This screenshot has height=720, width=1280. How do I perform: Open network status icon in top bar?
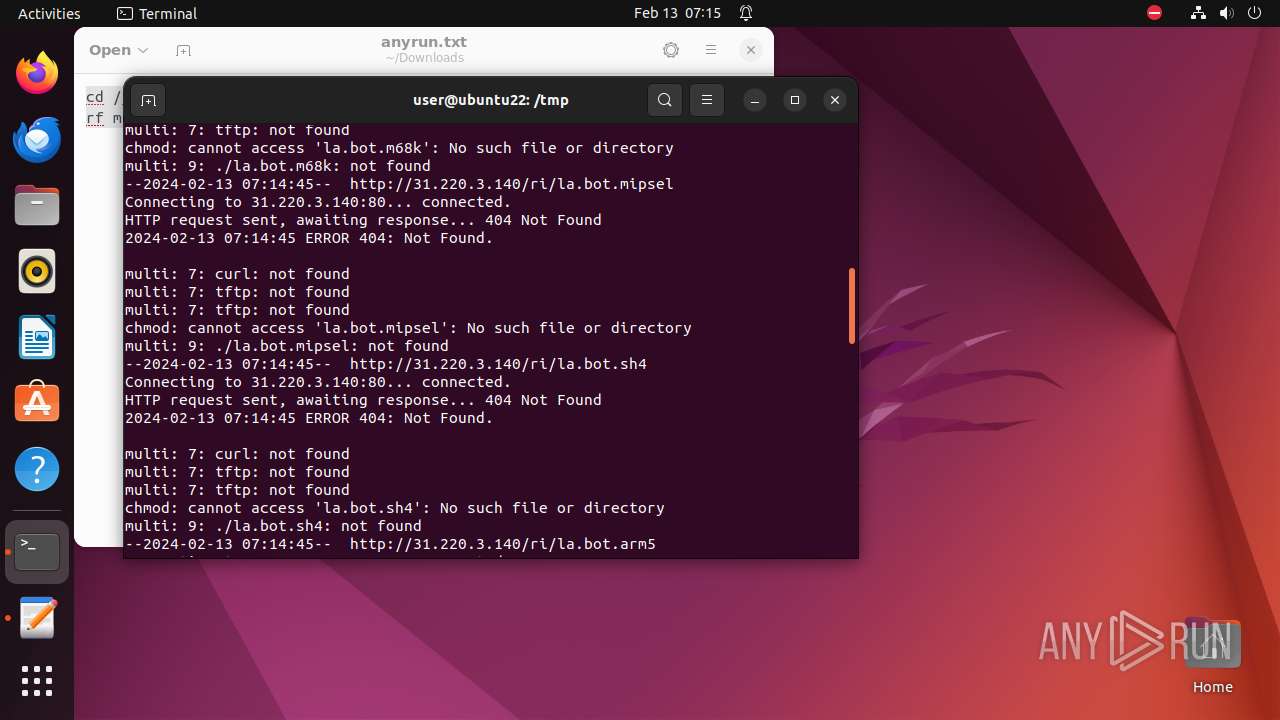1199,13
